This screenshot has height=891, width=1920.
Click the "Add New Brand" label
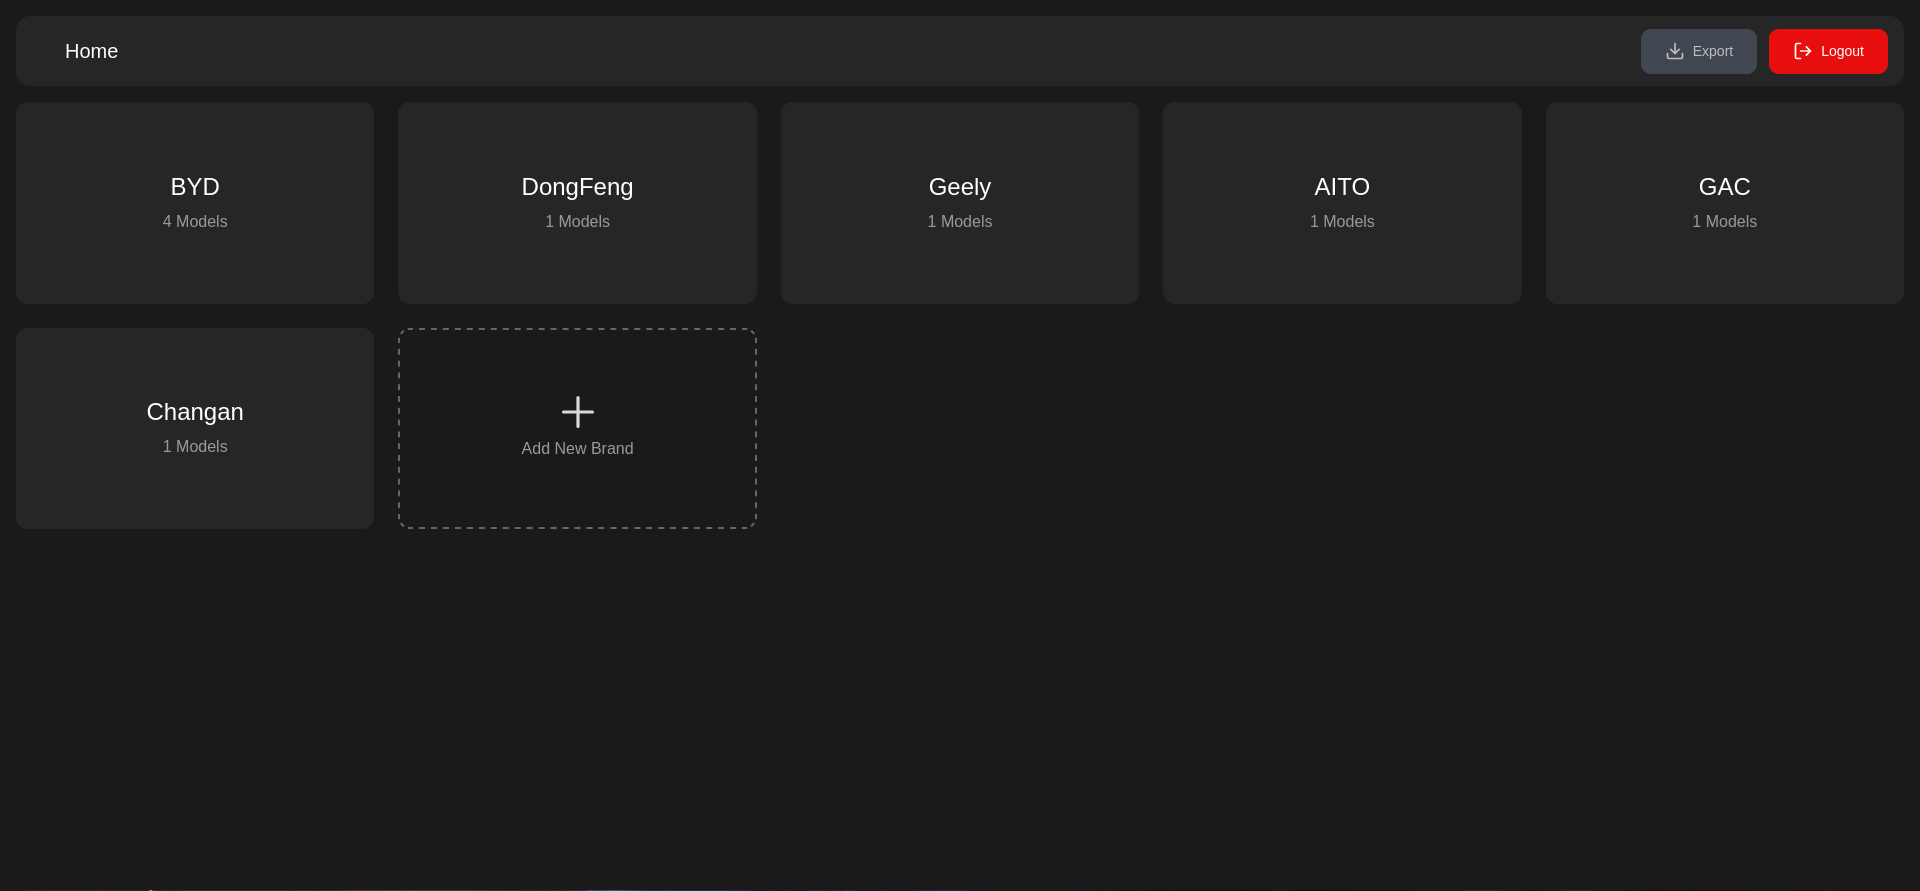click(577, 449)
